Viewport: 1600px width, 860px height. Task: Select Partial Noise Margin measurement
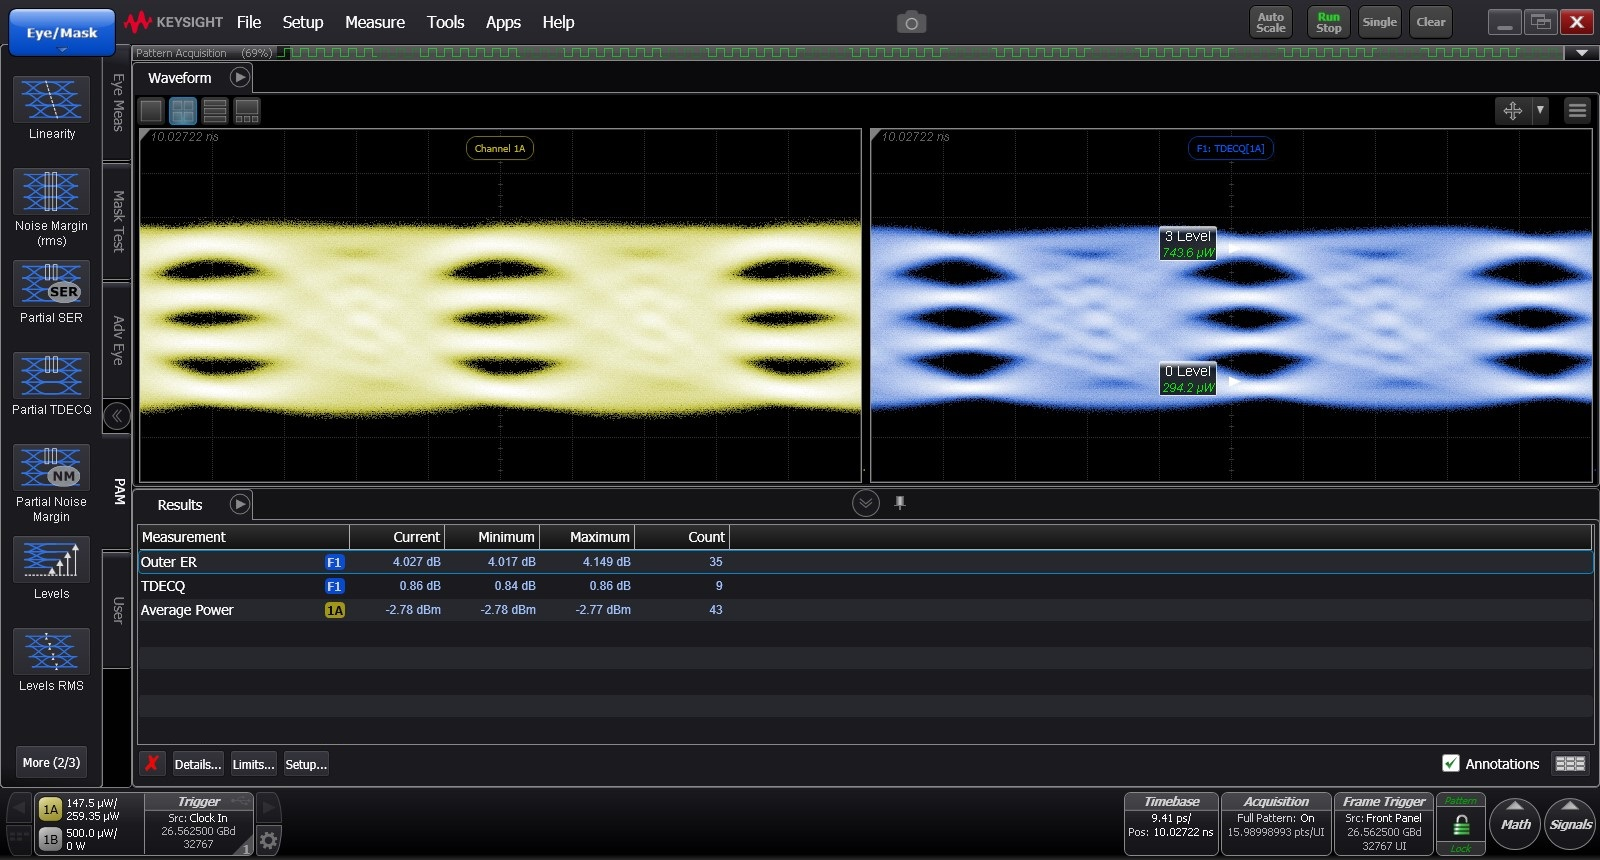(x=51, y=484)
